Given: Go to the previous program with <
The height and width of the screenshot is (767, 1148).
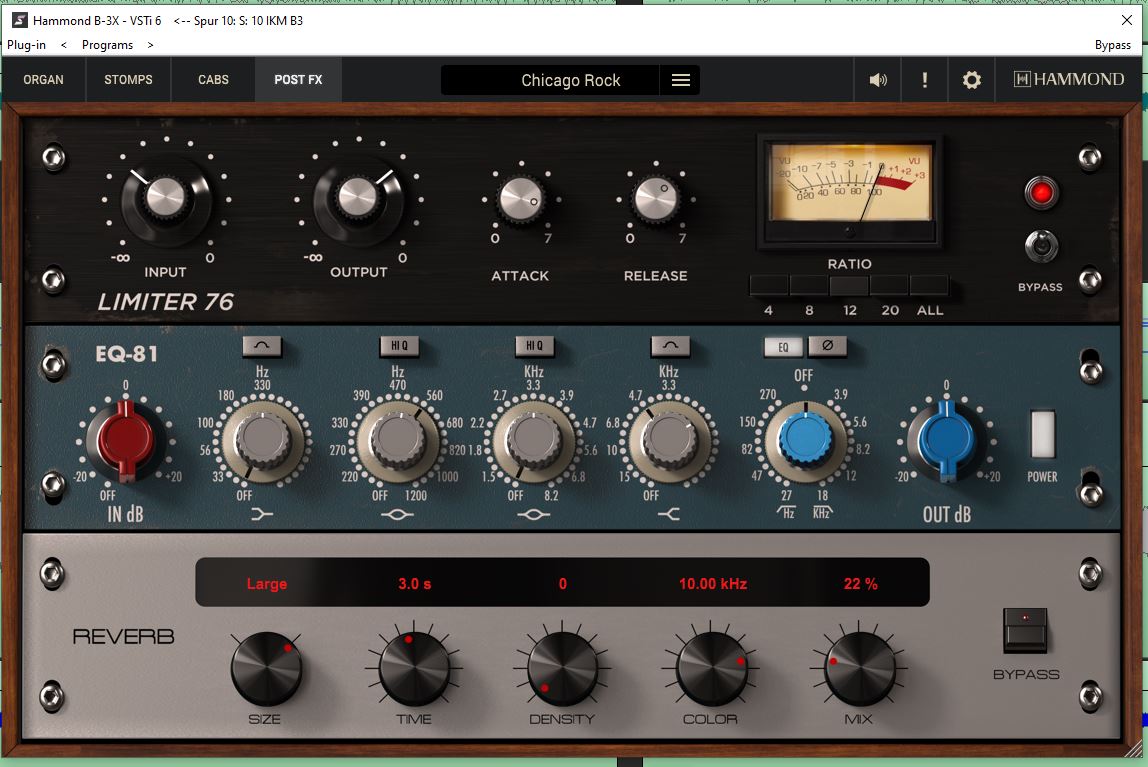Looking at the screenshot, I should (x=64, y=45).
